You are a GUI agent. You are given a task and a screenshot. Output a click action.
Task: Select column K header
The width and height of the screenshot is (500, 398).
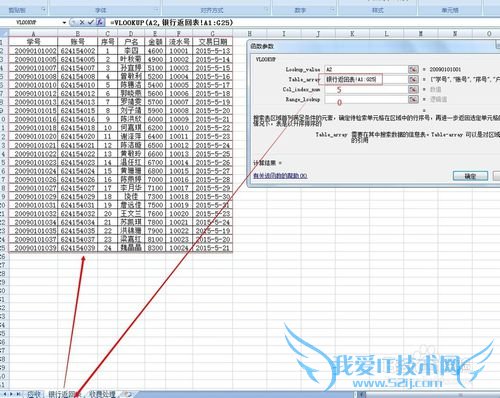(x=352, y=33)
